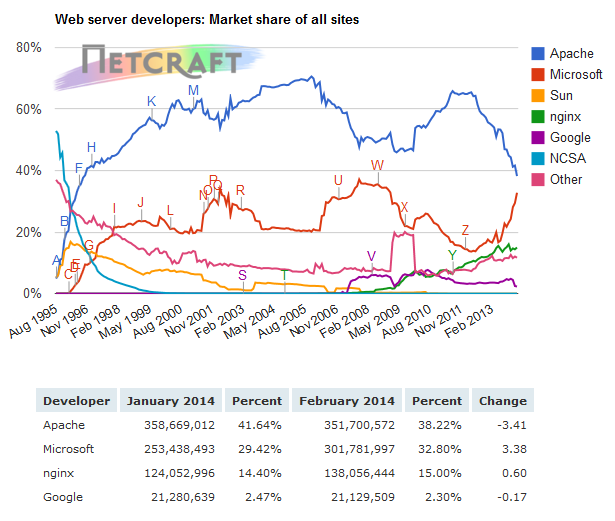The height and width of the screenshot is (521, 615).
Task: Click annotation marker V on the purple line
Action: click(372, 256)
